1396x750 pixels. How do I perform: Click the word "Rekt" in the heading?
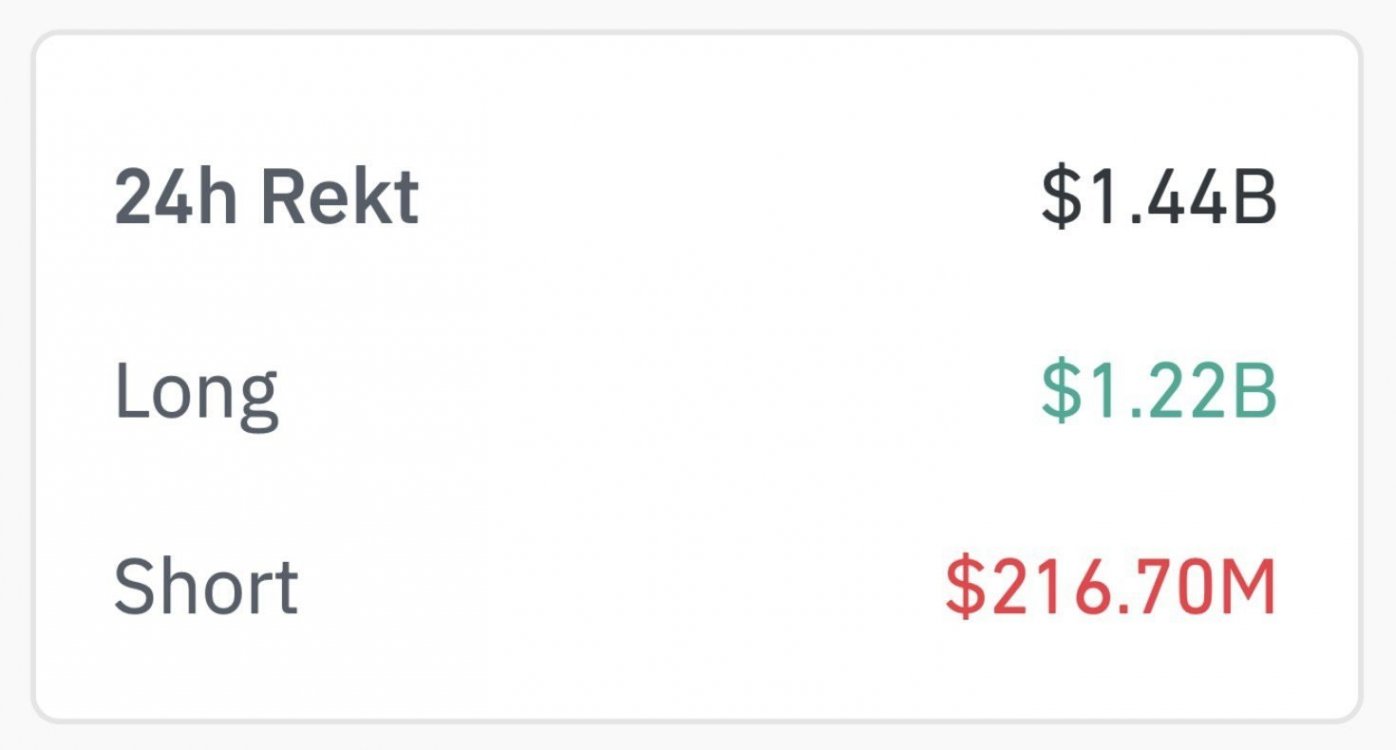click(340, 197)
